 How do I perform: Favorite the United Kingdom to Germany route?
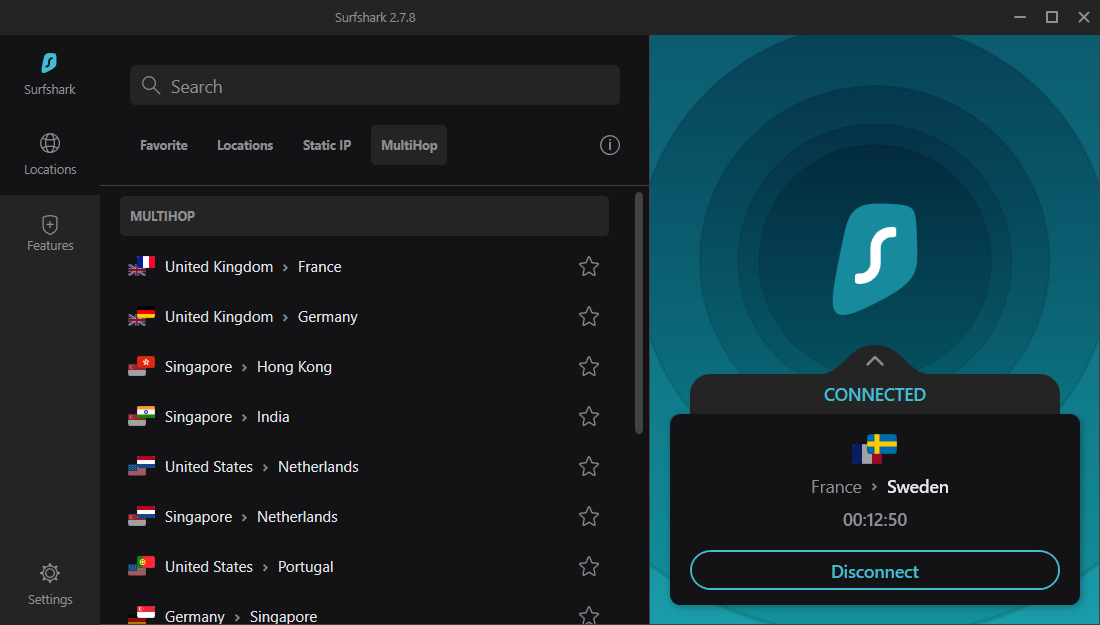tap(589, 316)
